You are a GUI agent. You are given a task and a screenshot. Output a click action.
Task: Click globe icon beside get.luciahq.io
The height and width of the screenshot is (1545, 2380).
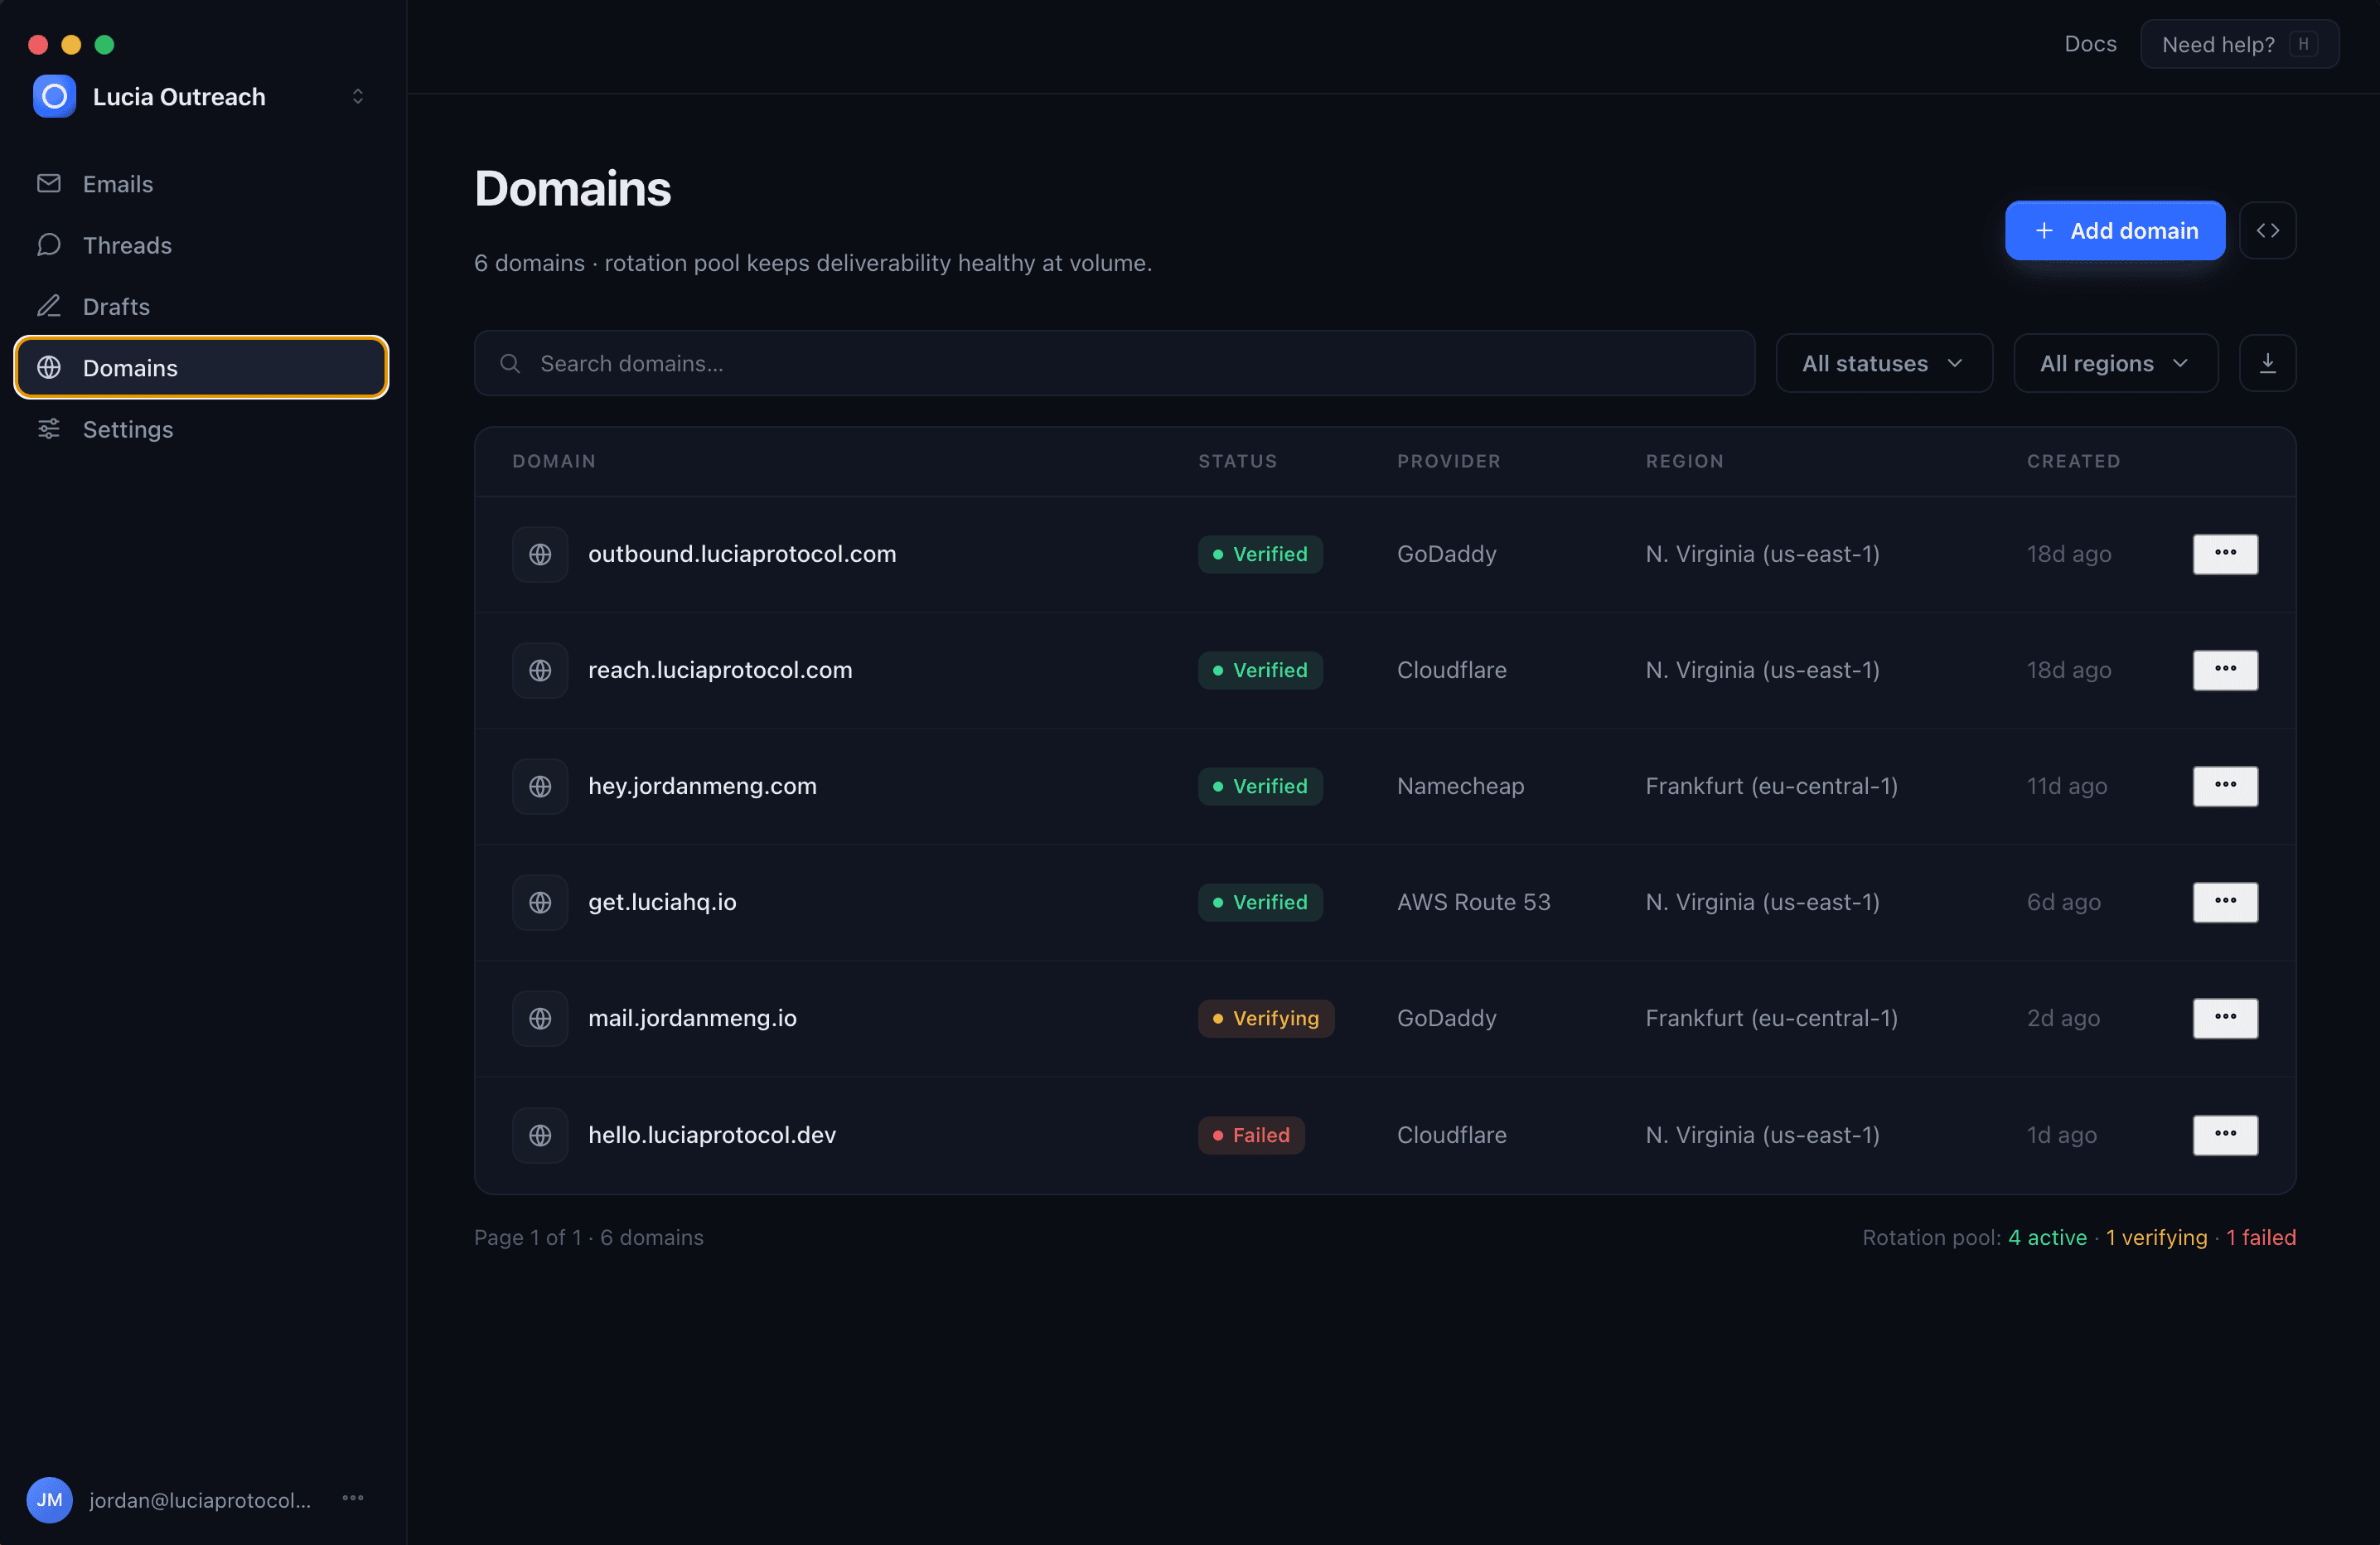(x=540, y=902)
